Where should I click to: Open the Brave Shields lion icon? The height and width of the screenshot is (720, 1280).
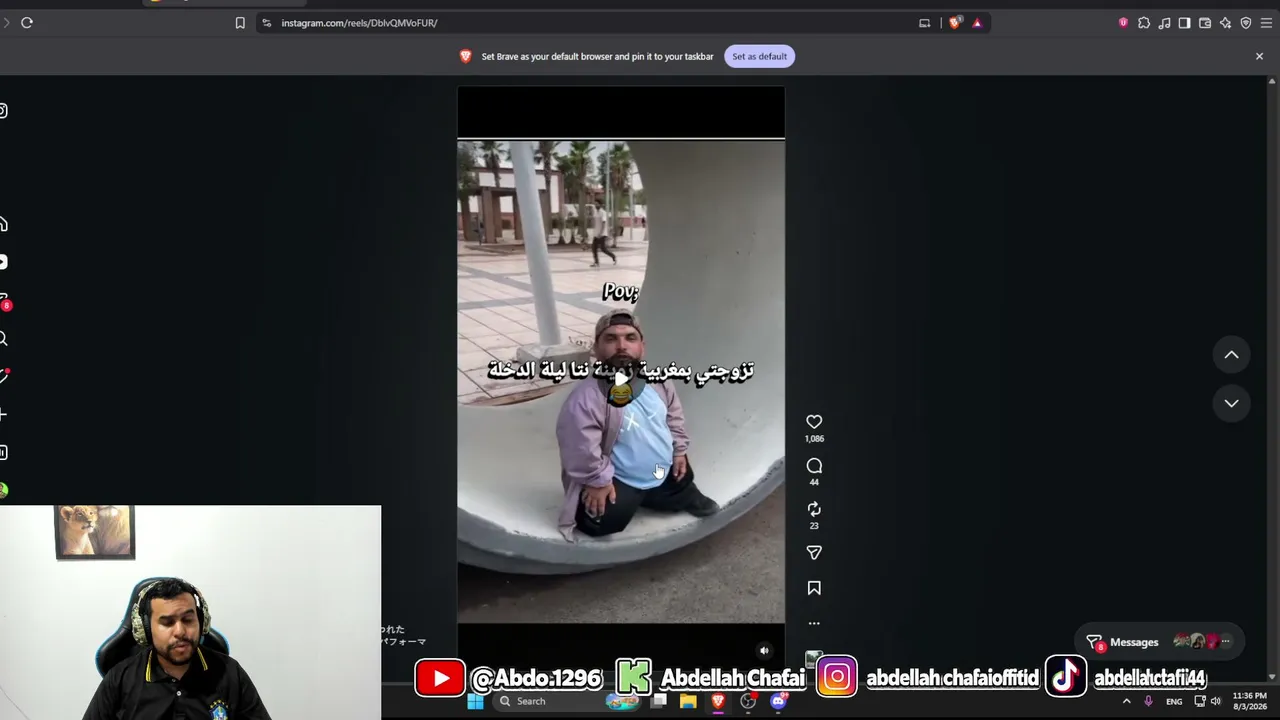pos(956,23)
